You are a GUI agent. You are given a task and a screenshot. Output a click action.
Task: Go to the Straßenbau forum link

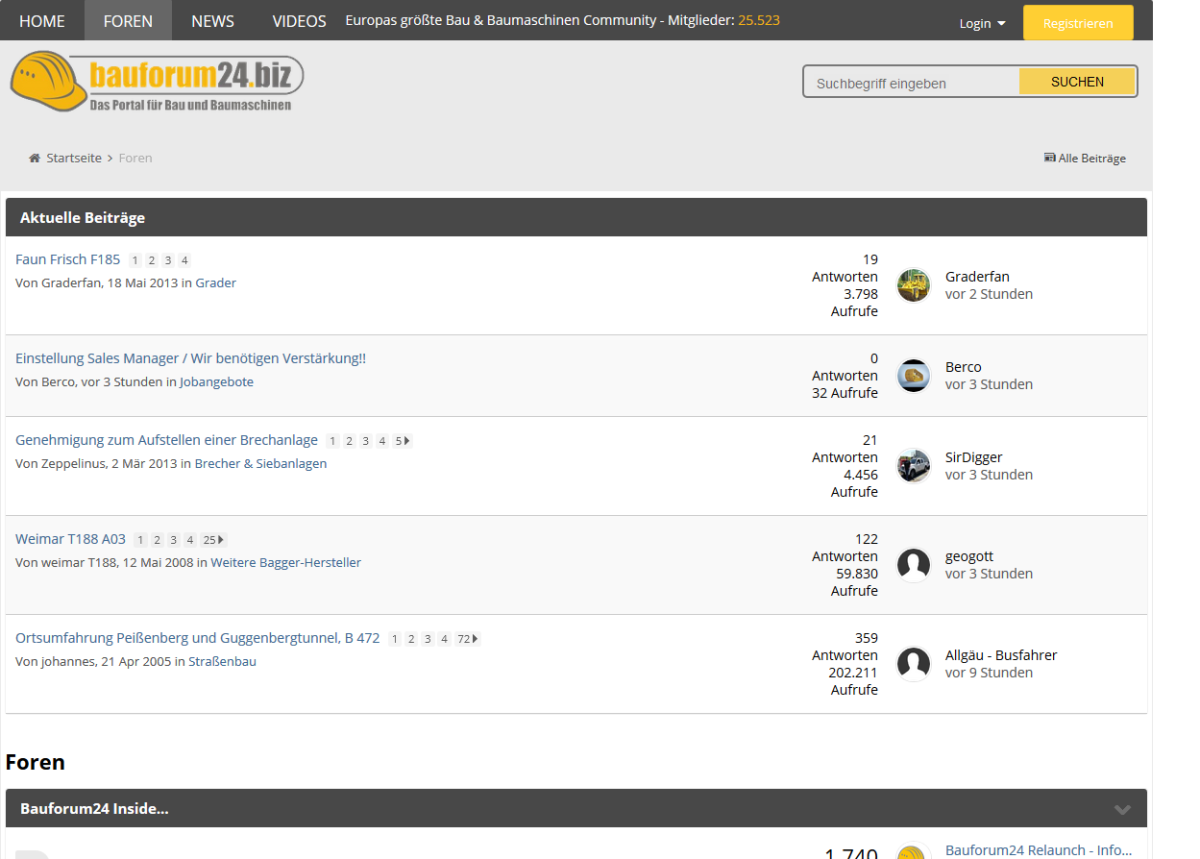pyautogui.click(x=223, y=662)
